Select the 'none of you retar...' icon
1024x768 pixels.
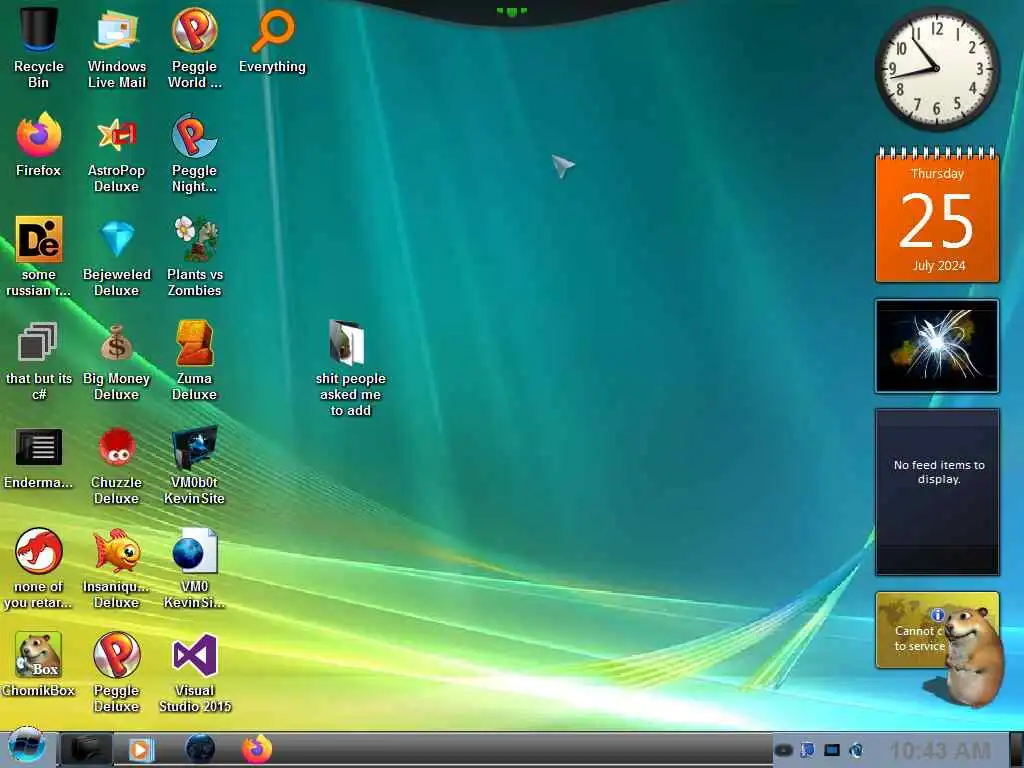point(39,568)
